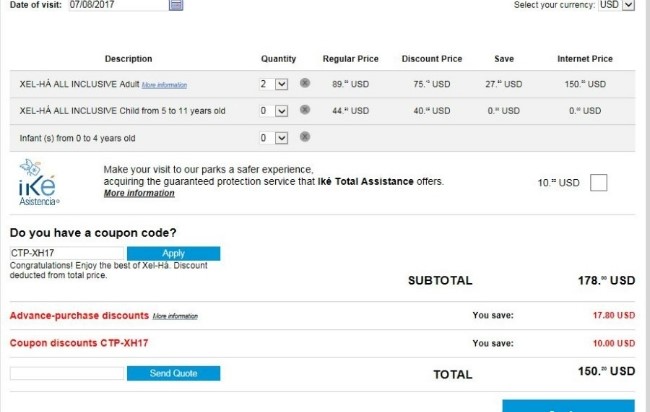The image size is (650, 412).
Task: Open the currency selector showing USD
Action: point(616,5)
